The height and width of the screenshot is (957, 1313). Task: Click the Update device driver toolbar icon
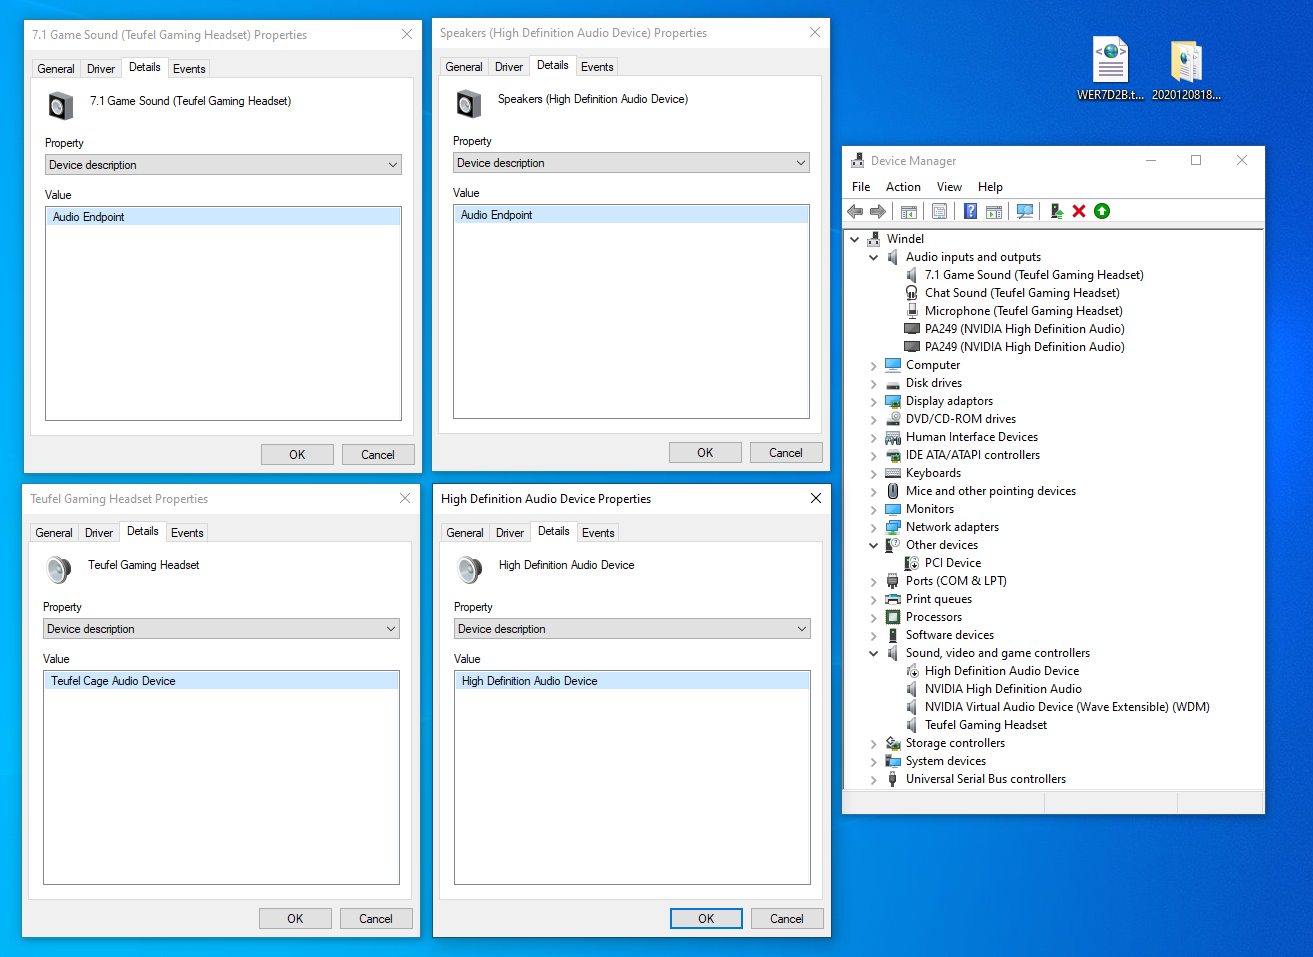(x=1056, y=211)
